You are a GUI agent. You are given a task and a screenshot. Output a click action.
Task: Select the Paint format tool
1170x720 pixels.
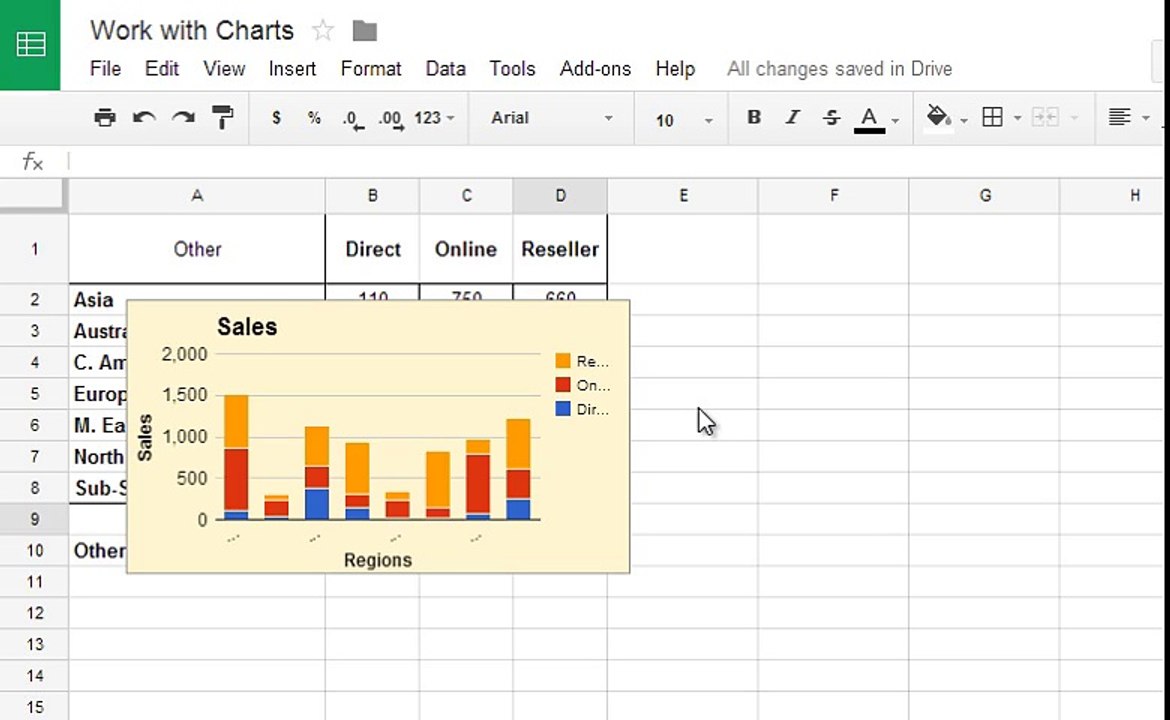click(x=222, y=118)
